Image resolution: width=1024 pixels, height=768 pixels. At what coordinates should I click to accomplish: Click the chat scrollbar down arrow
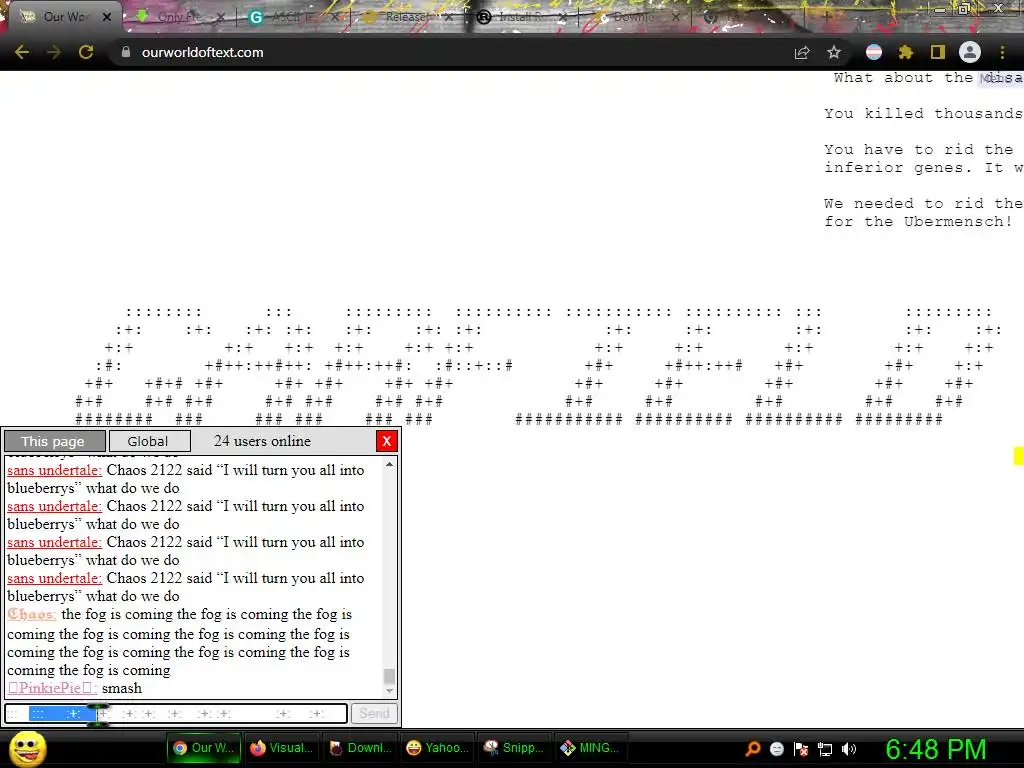[x=389, y=691]
